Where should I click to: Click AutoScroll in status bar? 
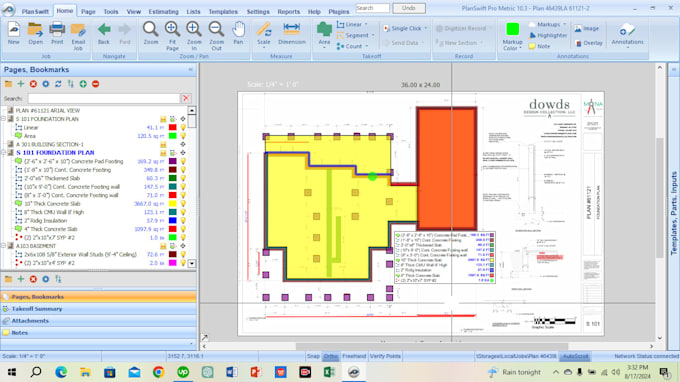click(575, 356)
